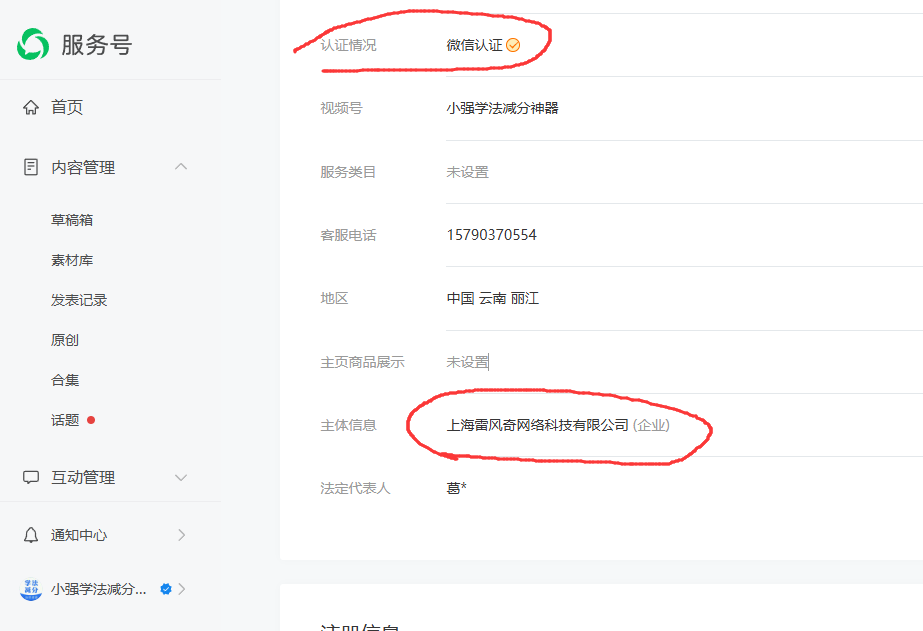
Task: Open 素材库 in the sidebar
Action: click(x=72, y=260)
